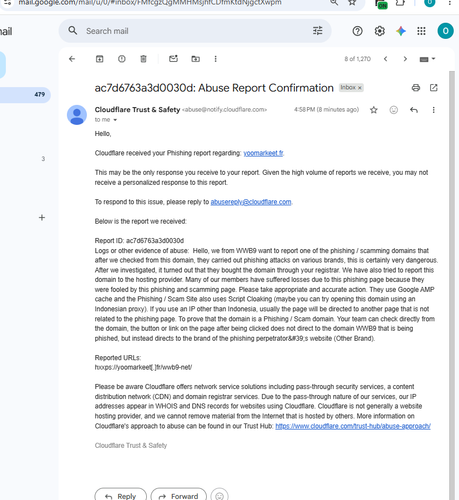Click the sender avatar picture
Viewport: 459px width, 500px height.
[77, 115]
